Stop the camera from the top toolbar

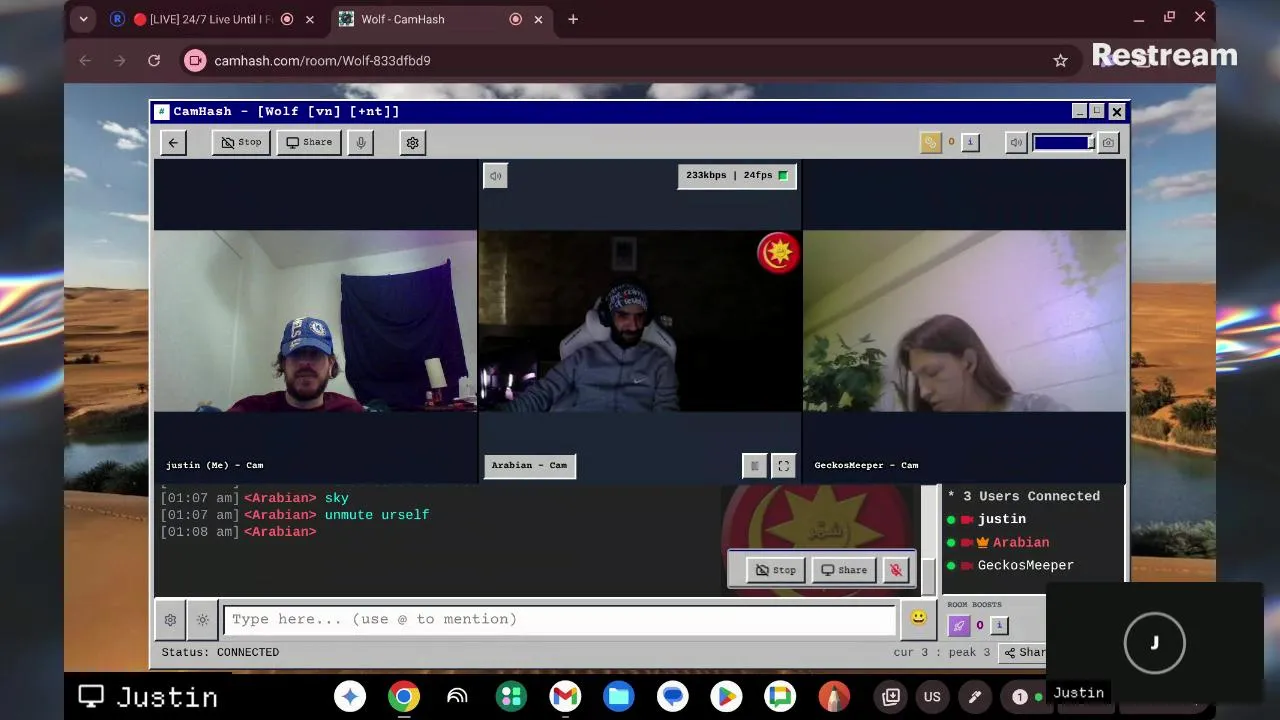tap(241, 143)
